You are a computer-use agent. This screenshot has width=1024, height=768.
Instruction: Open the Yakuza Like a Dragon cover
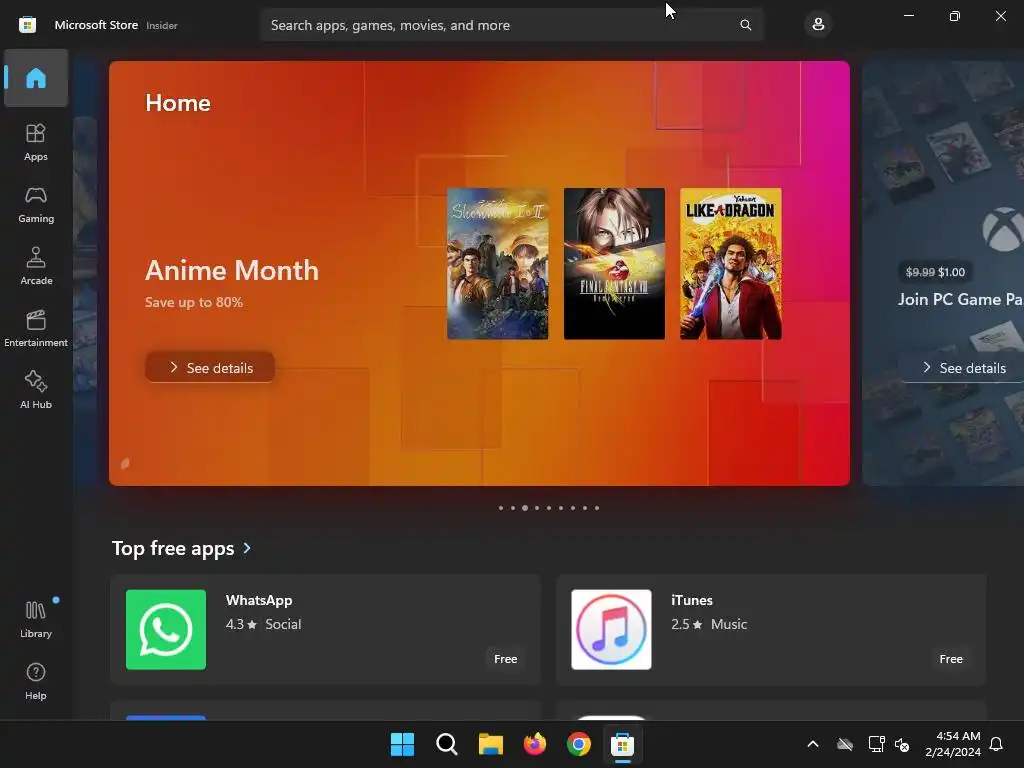tap(731, 264)
